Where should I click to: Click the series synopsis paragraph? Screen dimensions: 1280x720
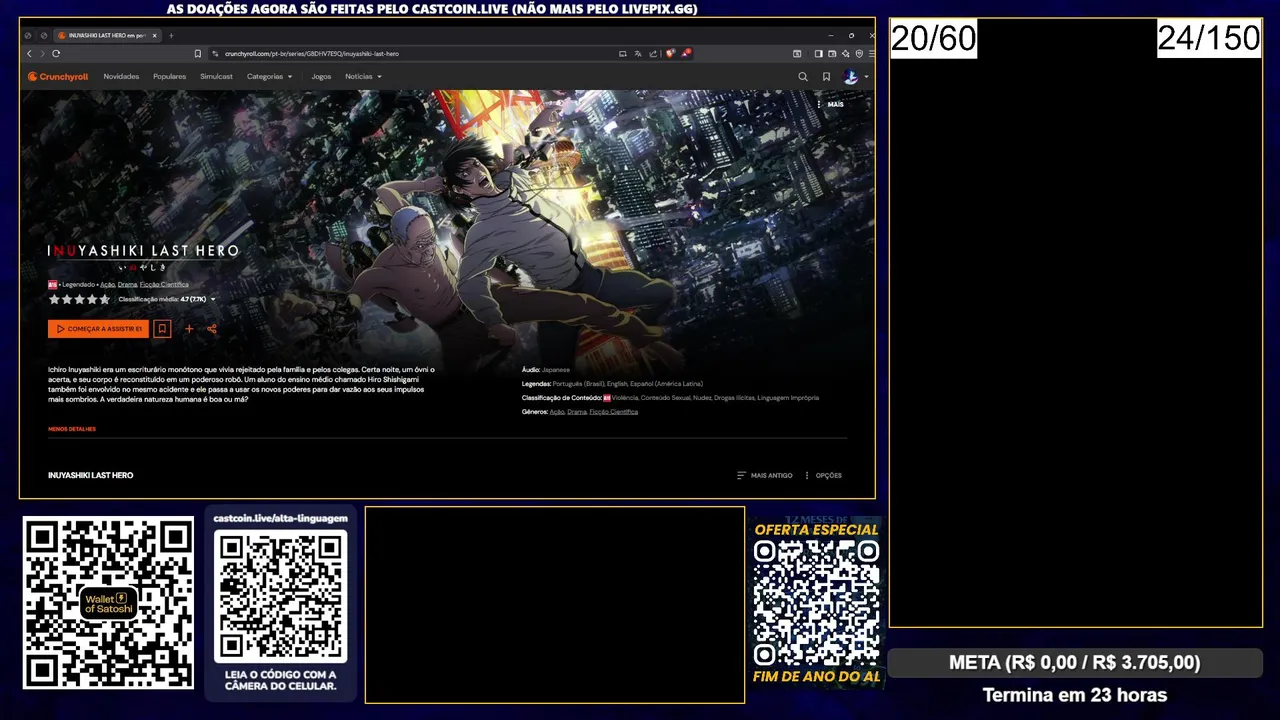click(242, 384)
